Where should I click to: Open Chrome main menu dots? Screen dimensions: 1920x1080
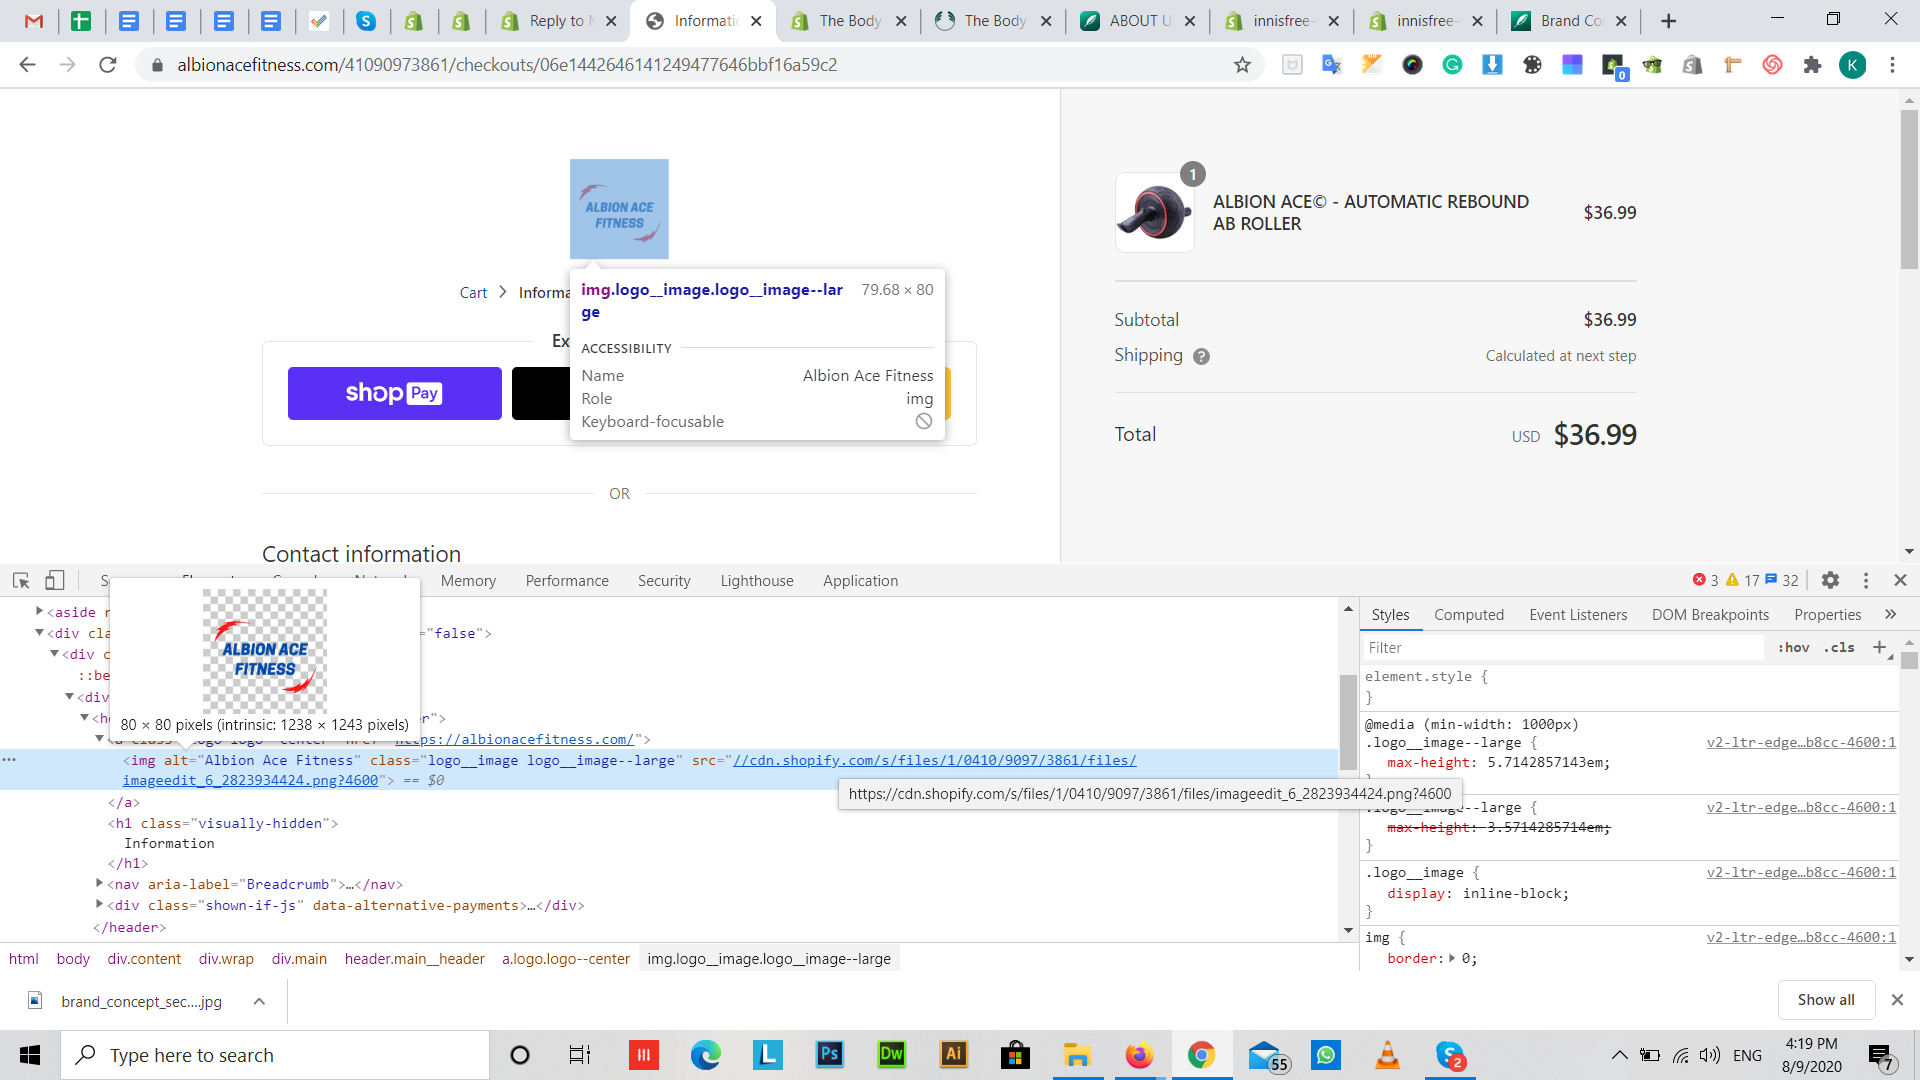[1892, 65]
